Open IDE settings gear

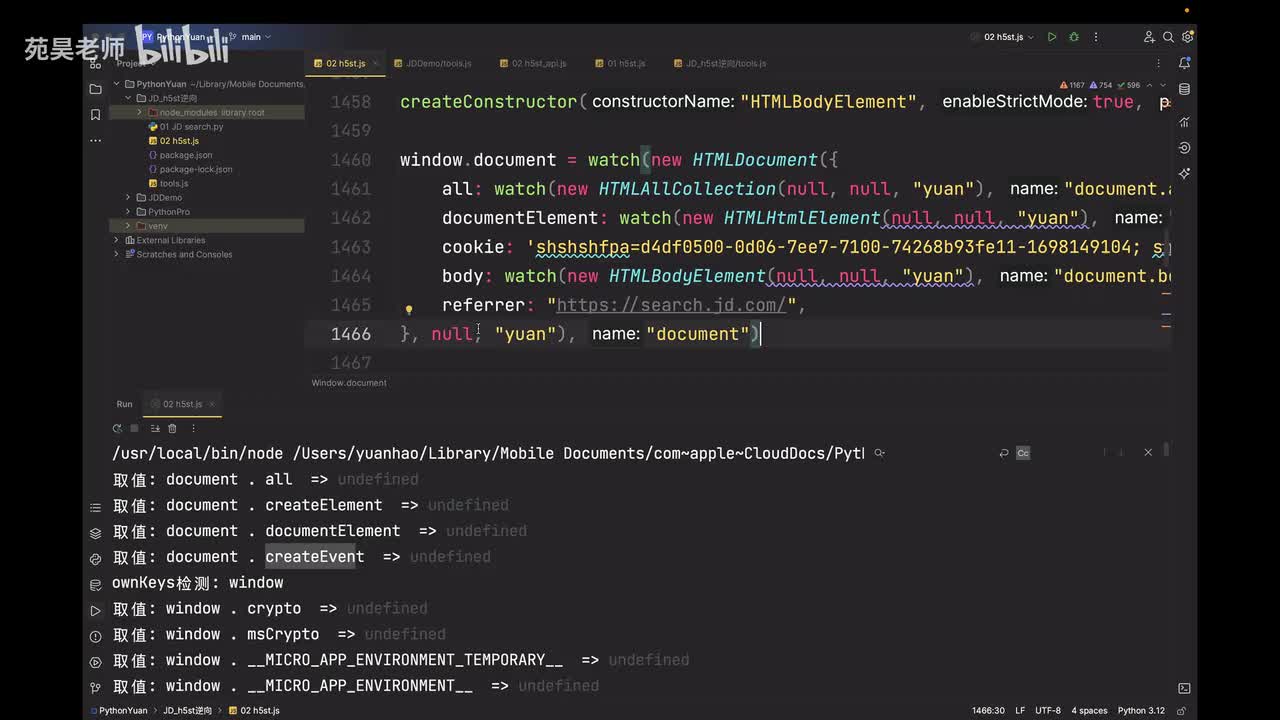pos(1187,37)
